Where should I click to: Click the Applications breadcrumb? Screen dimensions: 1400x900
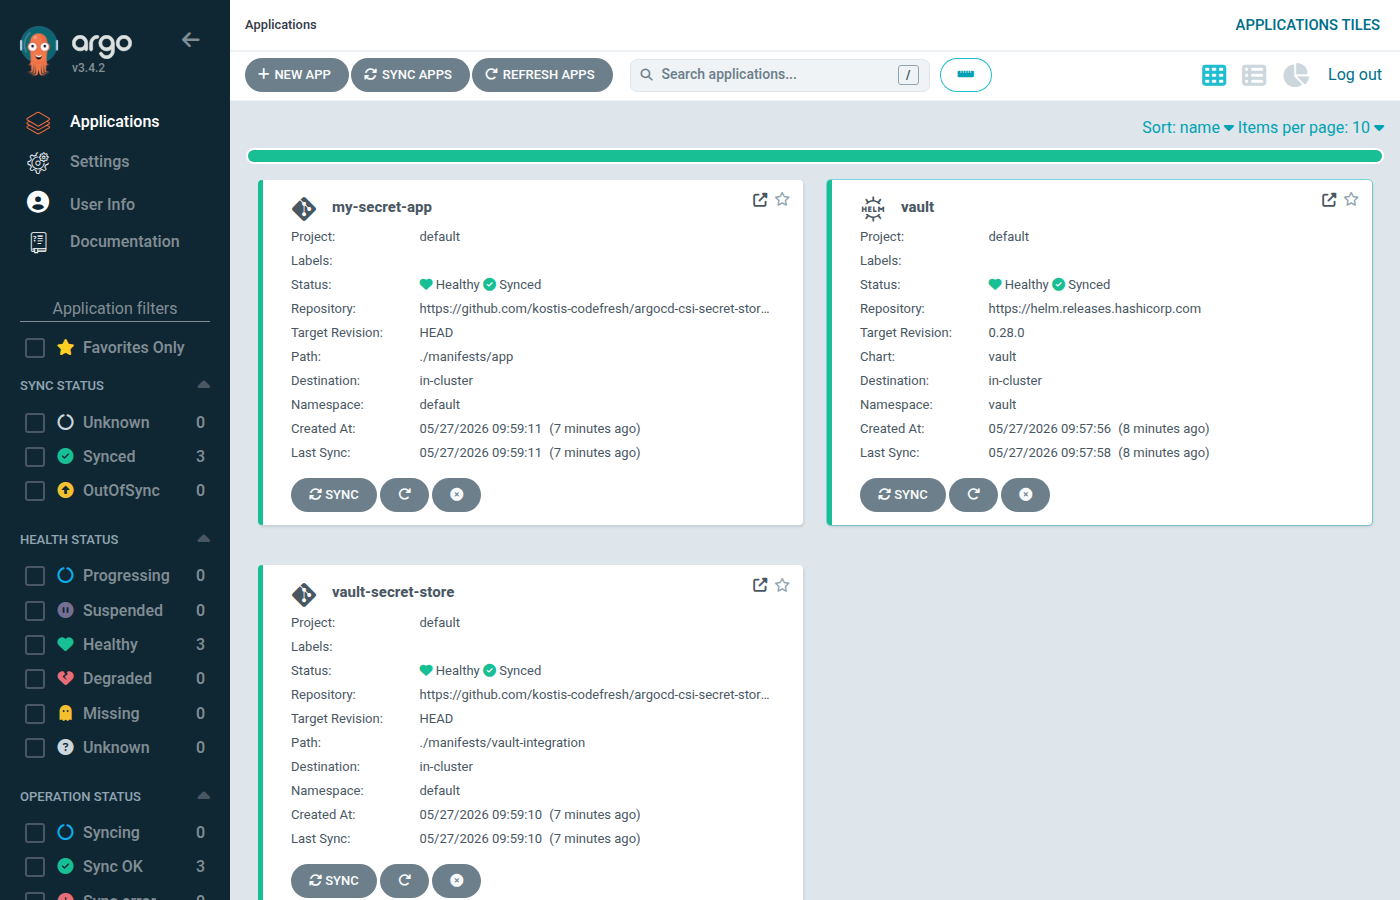point(281,25)
